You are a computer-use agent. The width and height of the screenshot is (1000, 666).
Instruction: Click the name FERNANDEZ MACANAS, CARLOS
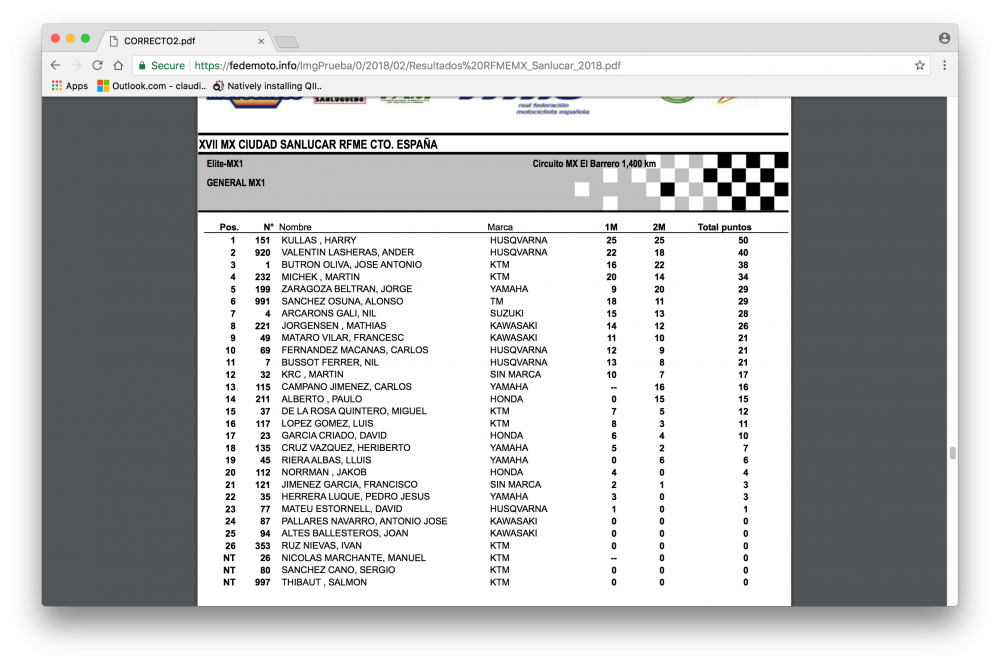355,350
